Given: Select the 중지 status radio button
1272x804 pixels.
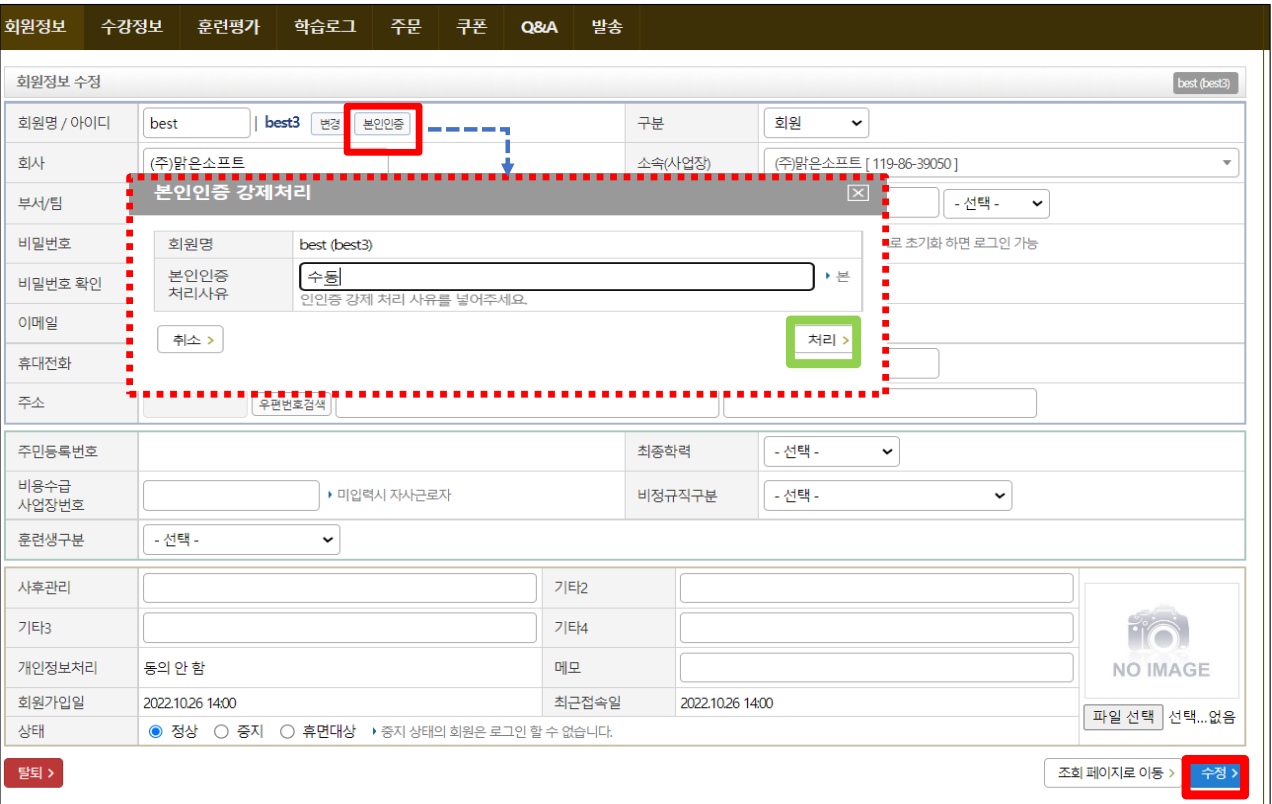Looking at the screenshot, I should tap(222, 731).
